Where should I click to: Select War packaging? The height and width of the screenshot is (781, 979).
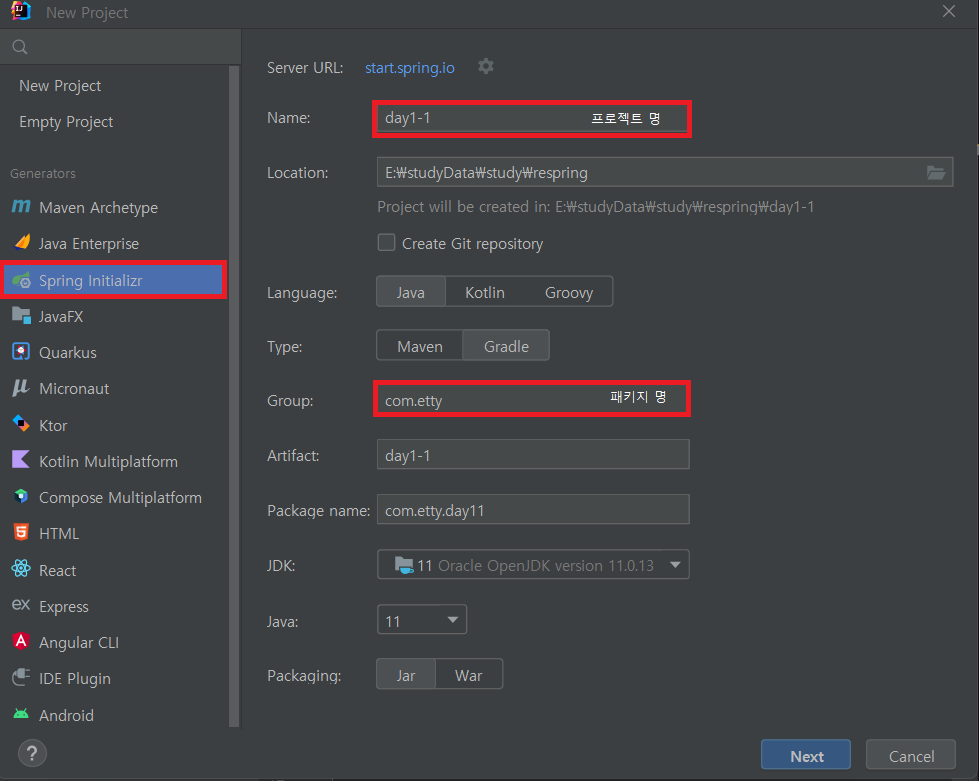(469, 674)
